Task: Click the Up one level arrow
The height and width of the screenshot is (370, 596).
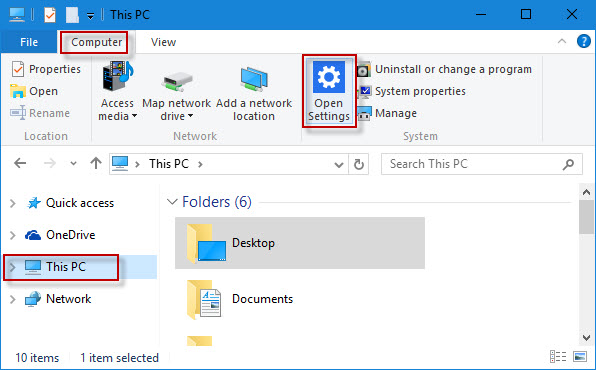Action: [96, 164]
